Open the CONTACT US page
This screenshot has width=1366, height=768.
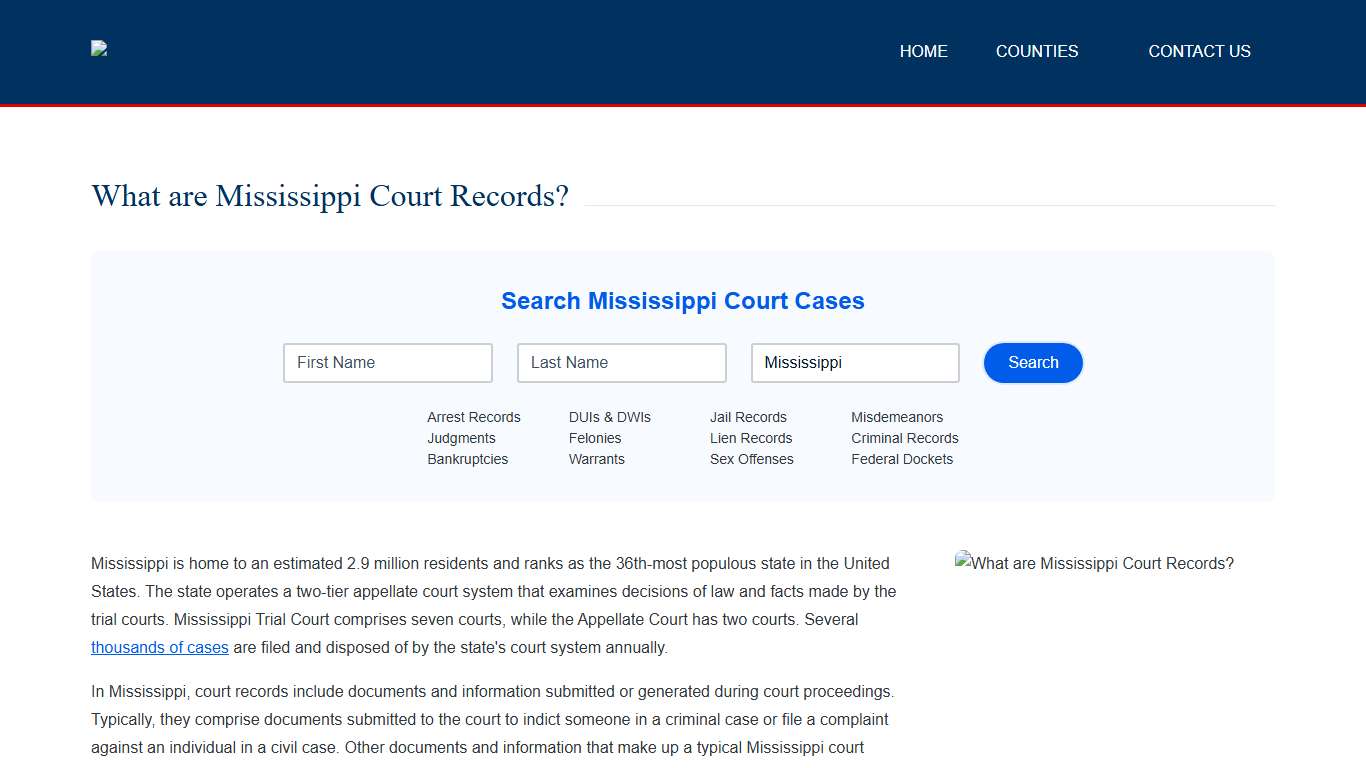coord(1199,51)
